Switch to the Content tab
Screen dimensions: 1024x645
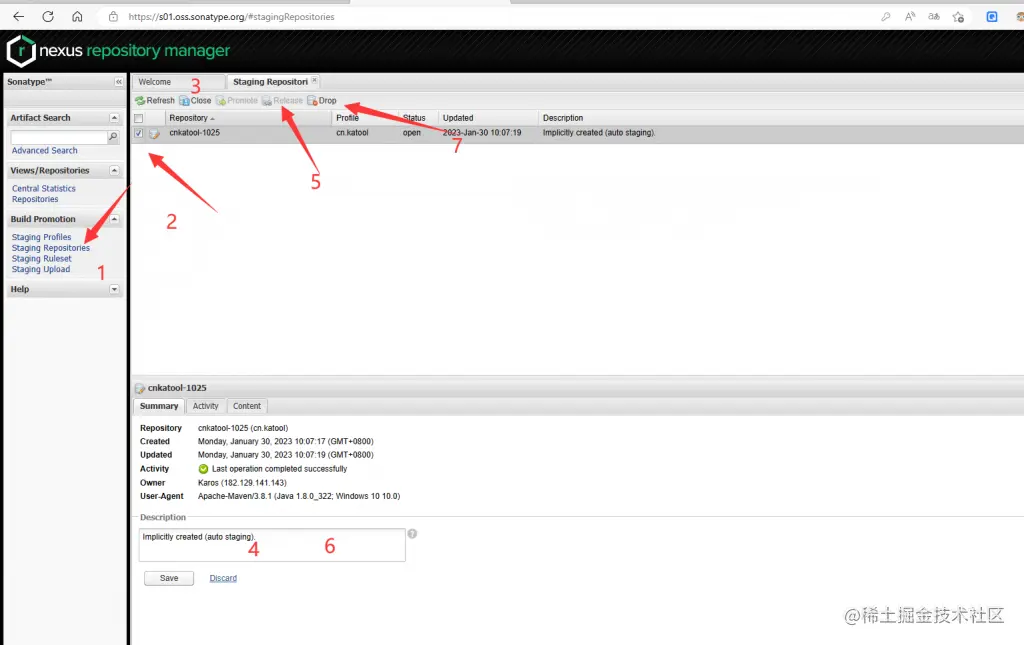(x=247, y=406)
